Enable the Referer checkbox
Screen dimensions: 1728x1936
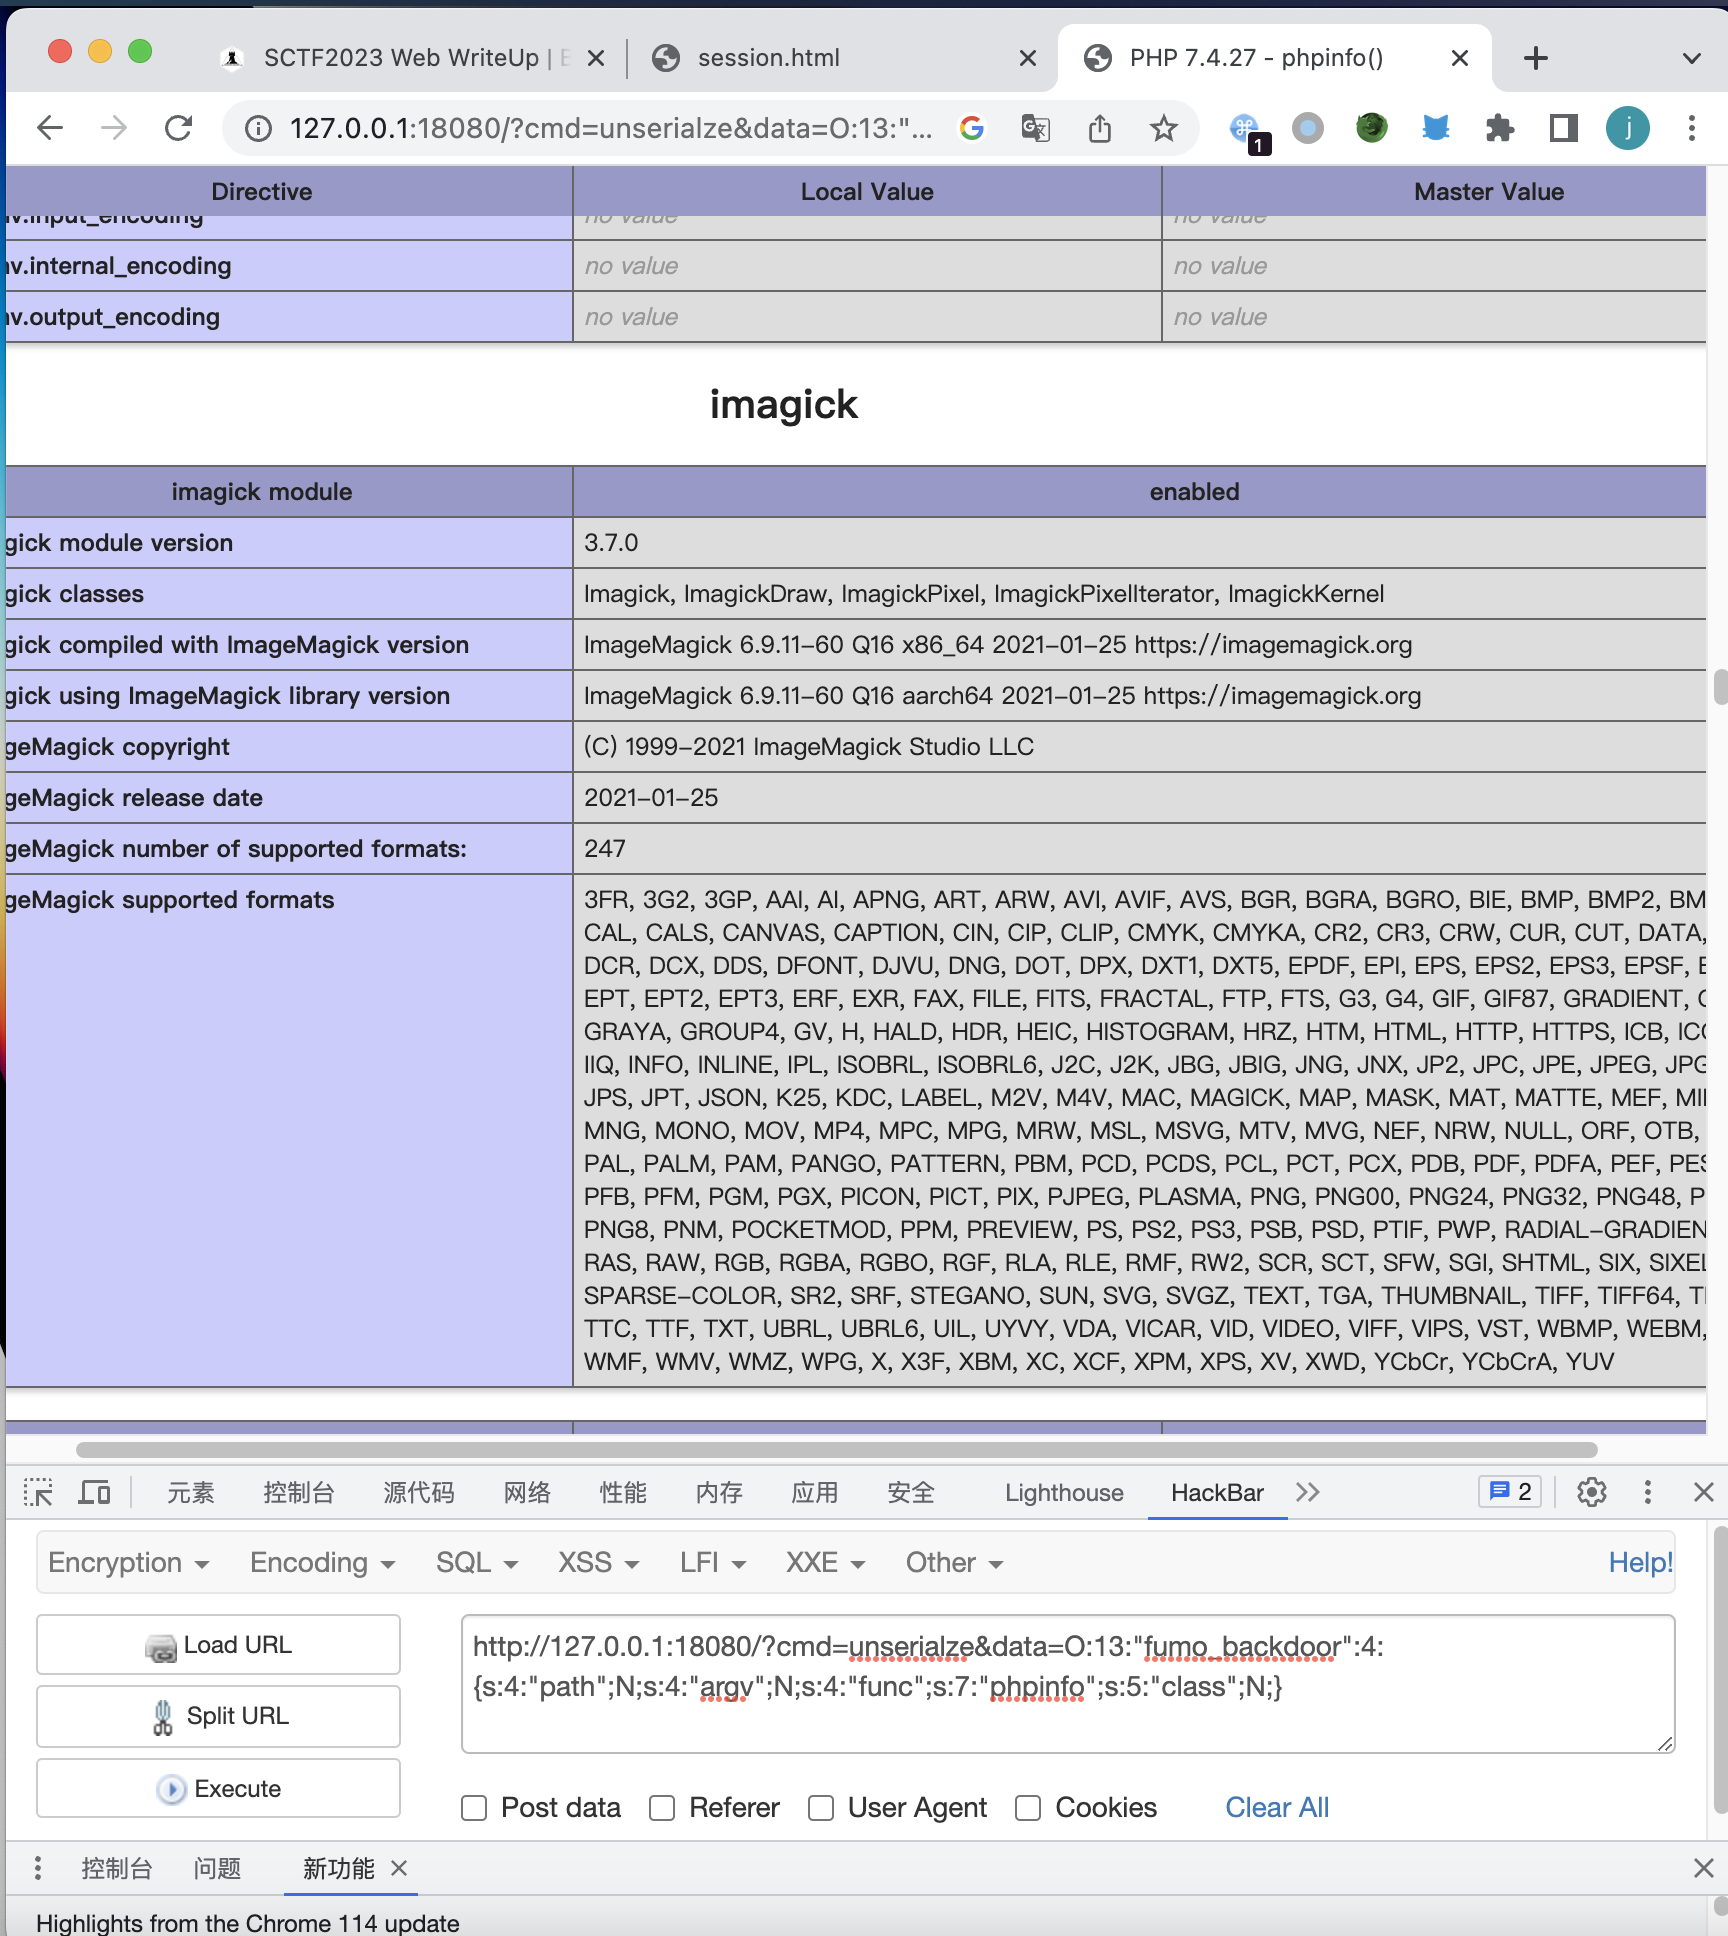point(662,1808)
